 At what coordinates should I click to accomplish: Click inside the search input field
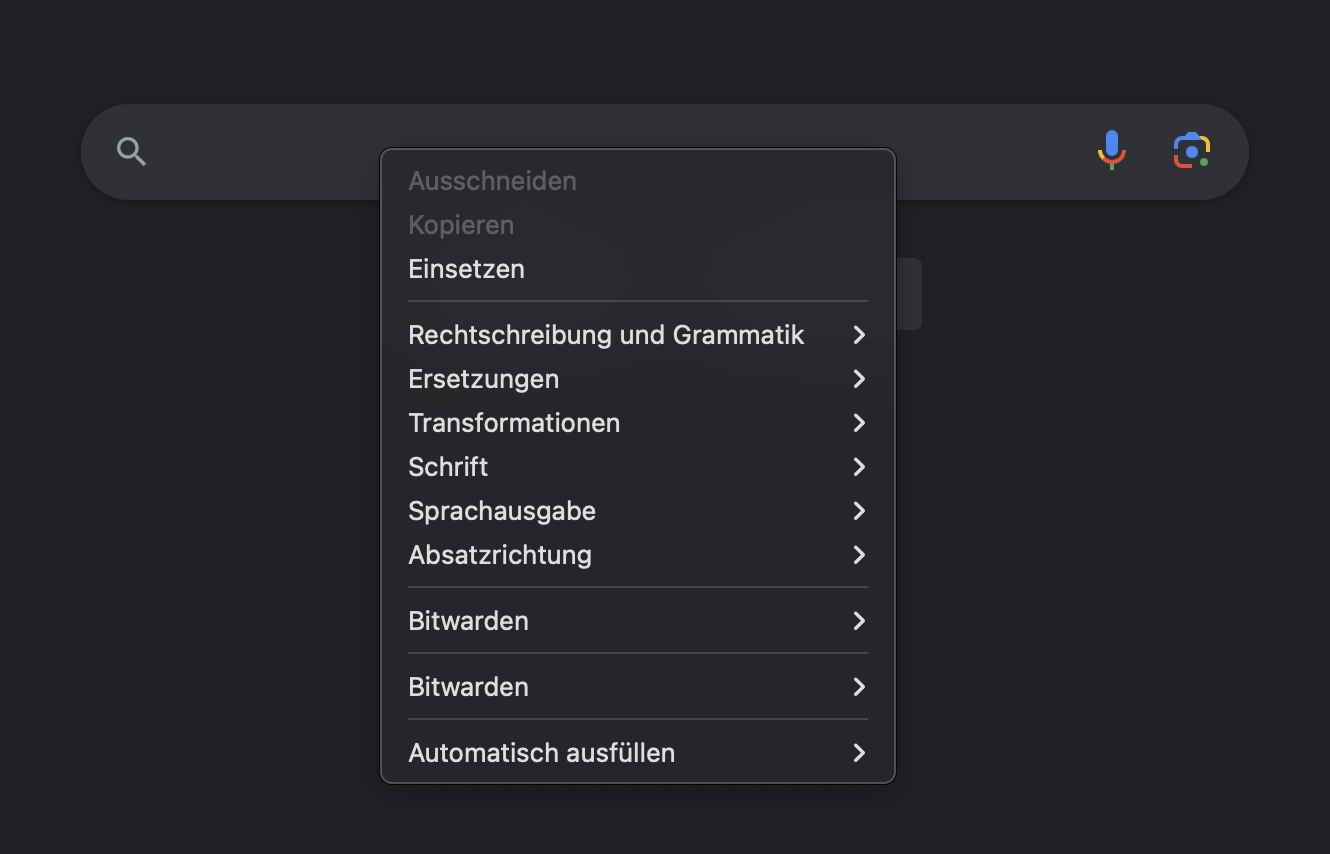(270, 151)
